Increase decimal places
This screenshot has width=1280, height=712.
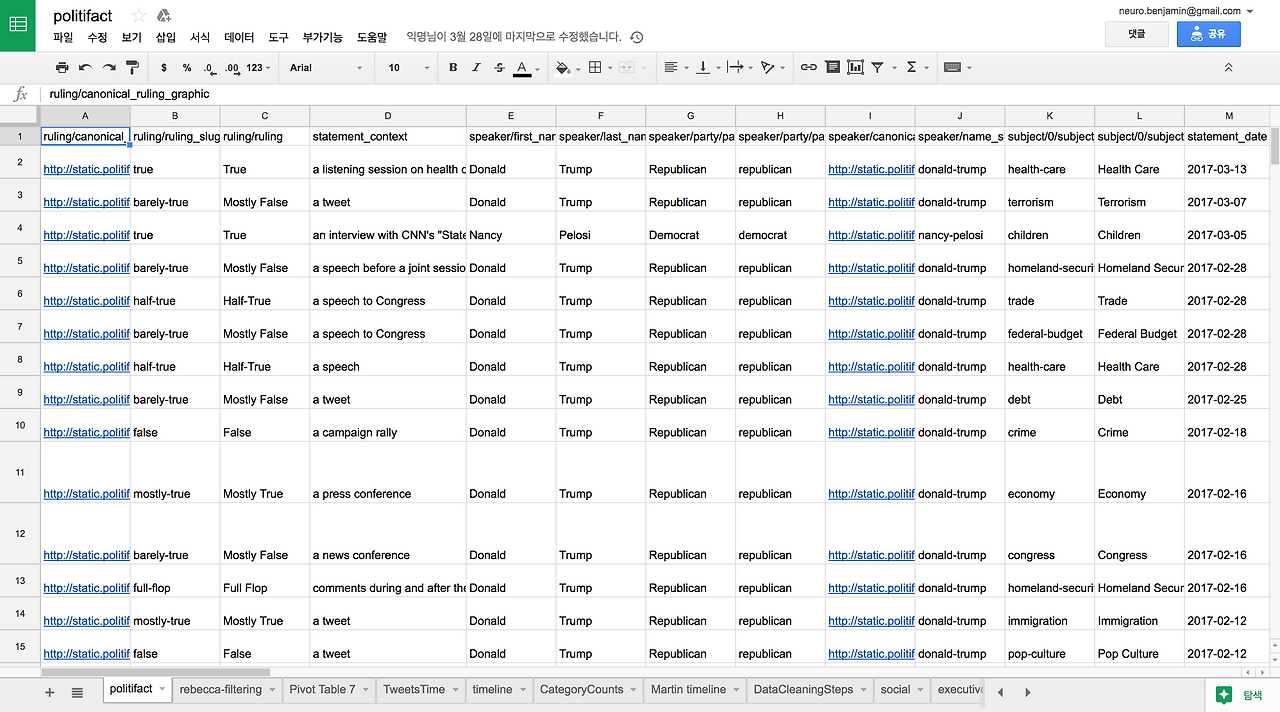pyautogui.click(x=232, y=67)
